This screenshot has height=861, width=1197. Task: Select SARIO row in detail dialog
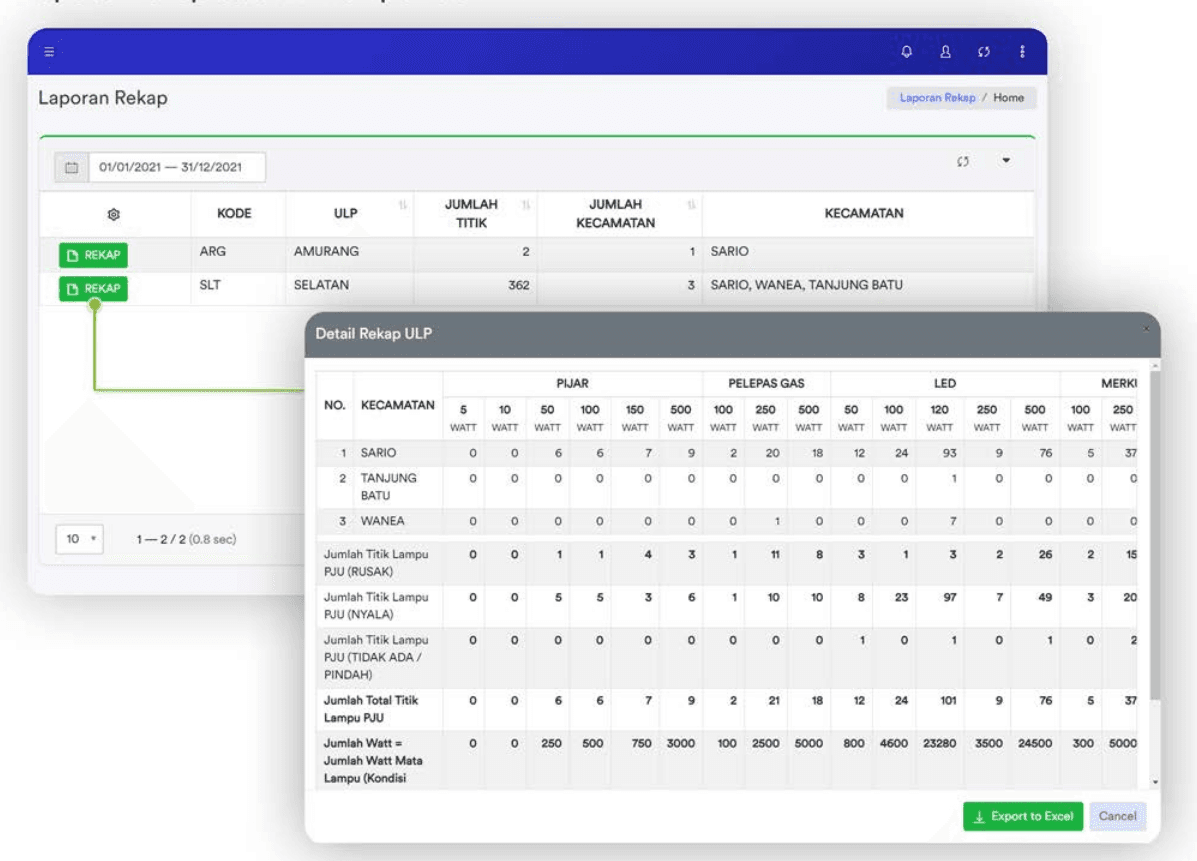(726, 453)
